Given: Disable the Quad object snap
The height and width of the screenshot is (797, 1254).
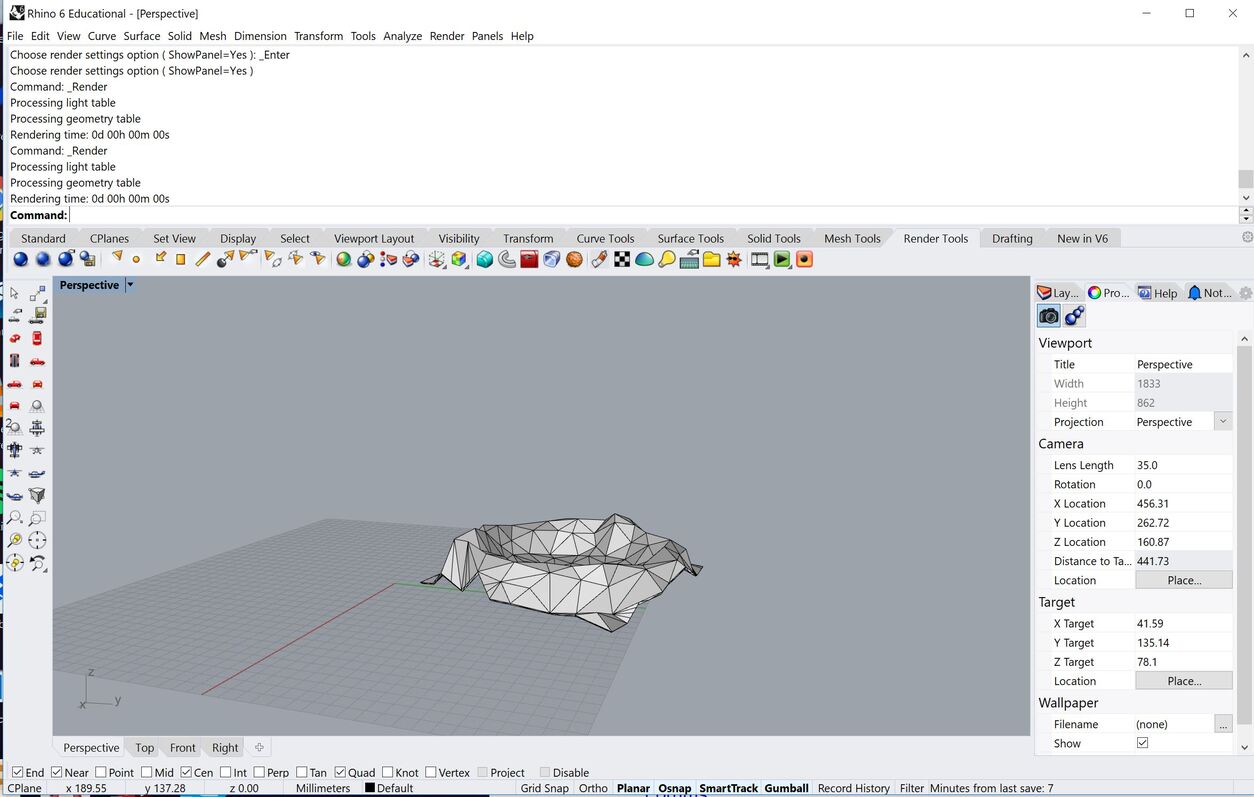Looking at the screenshot, I should coord(339,772).
